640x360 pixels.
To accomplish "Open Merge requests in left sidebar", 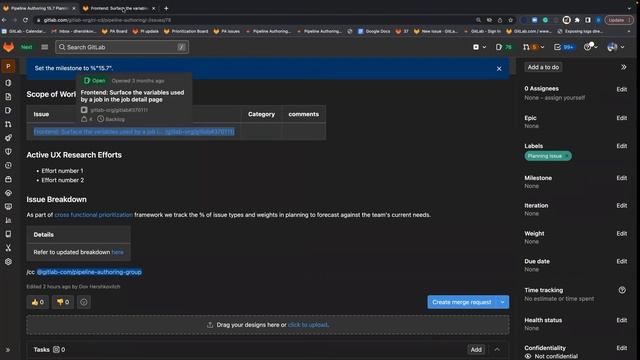I will coord(8,124).
